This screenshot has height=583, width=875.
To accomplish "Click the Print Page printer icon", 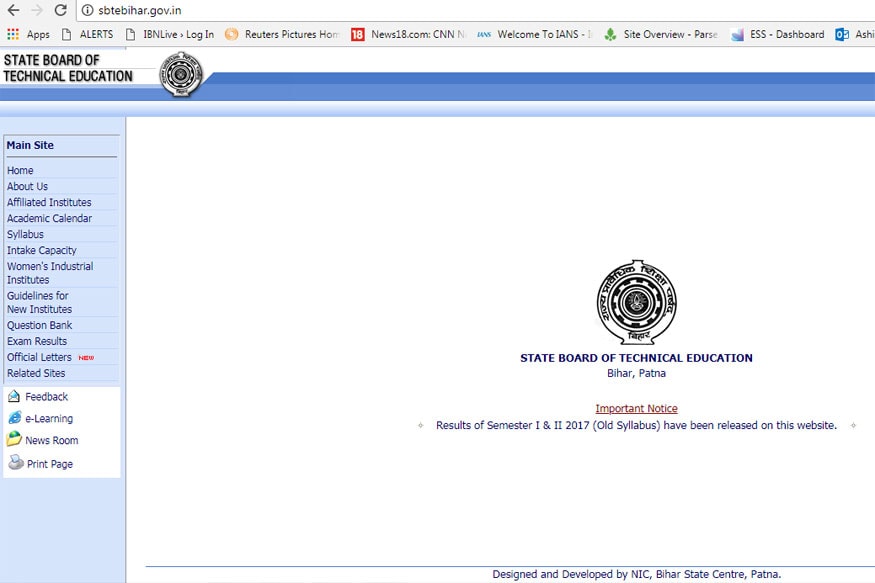I will (x=15, y=463).
